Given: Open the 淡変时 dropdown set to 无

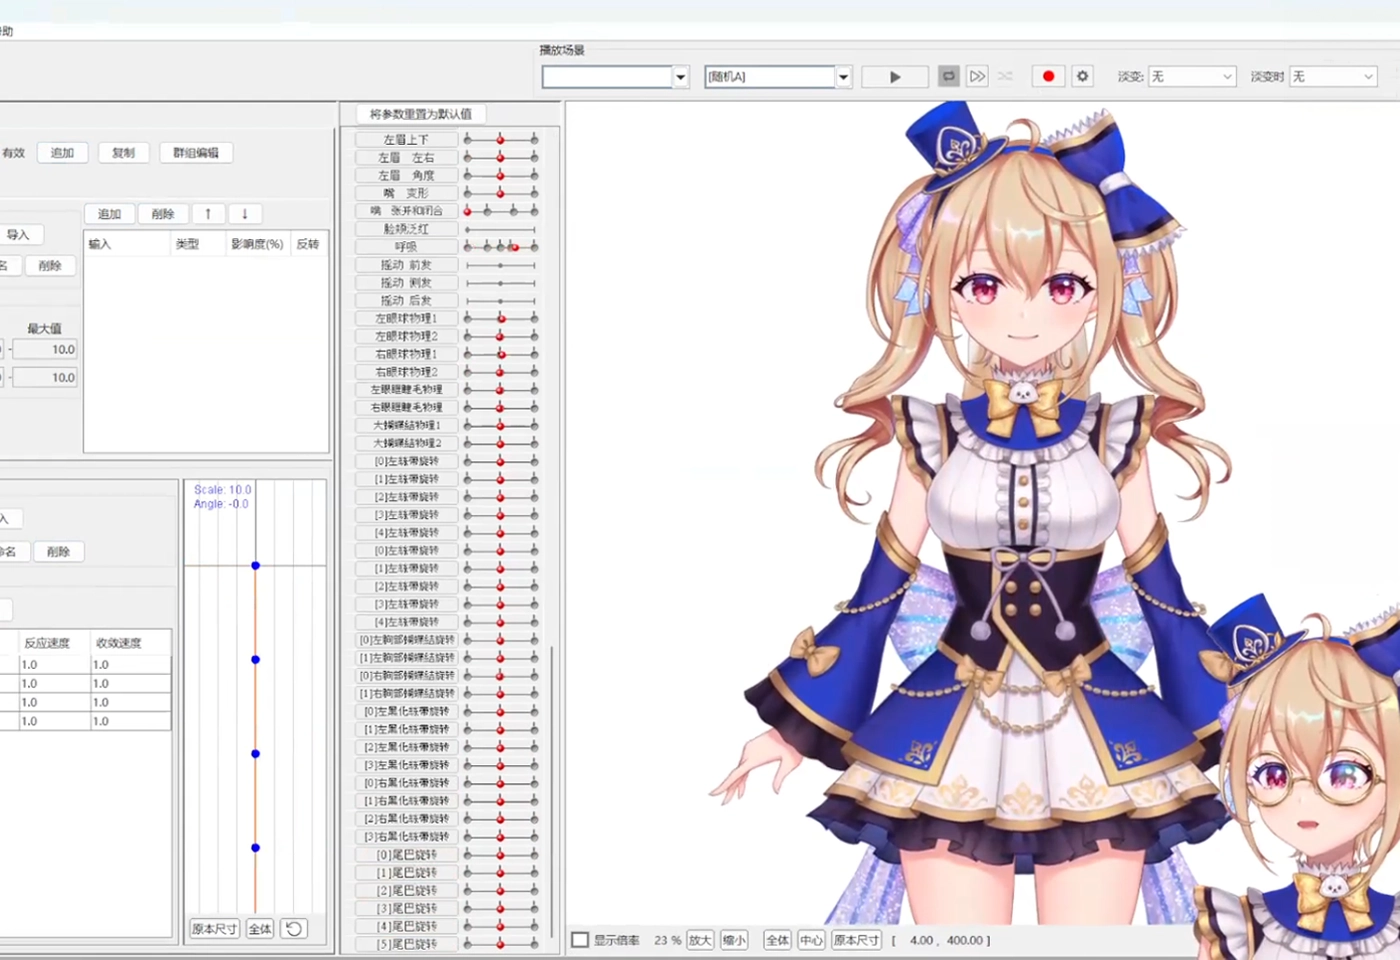Looking at the screenshot, I should pyautogui.click(x=1333, y=76).
